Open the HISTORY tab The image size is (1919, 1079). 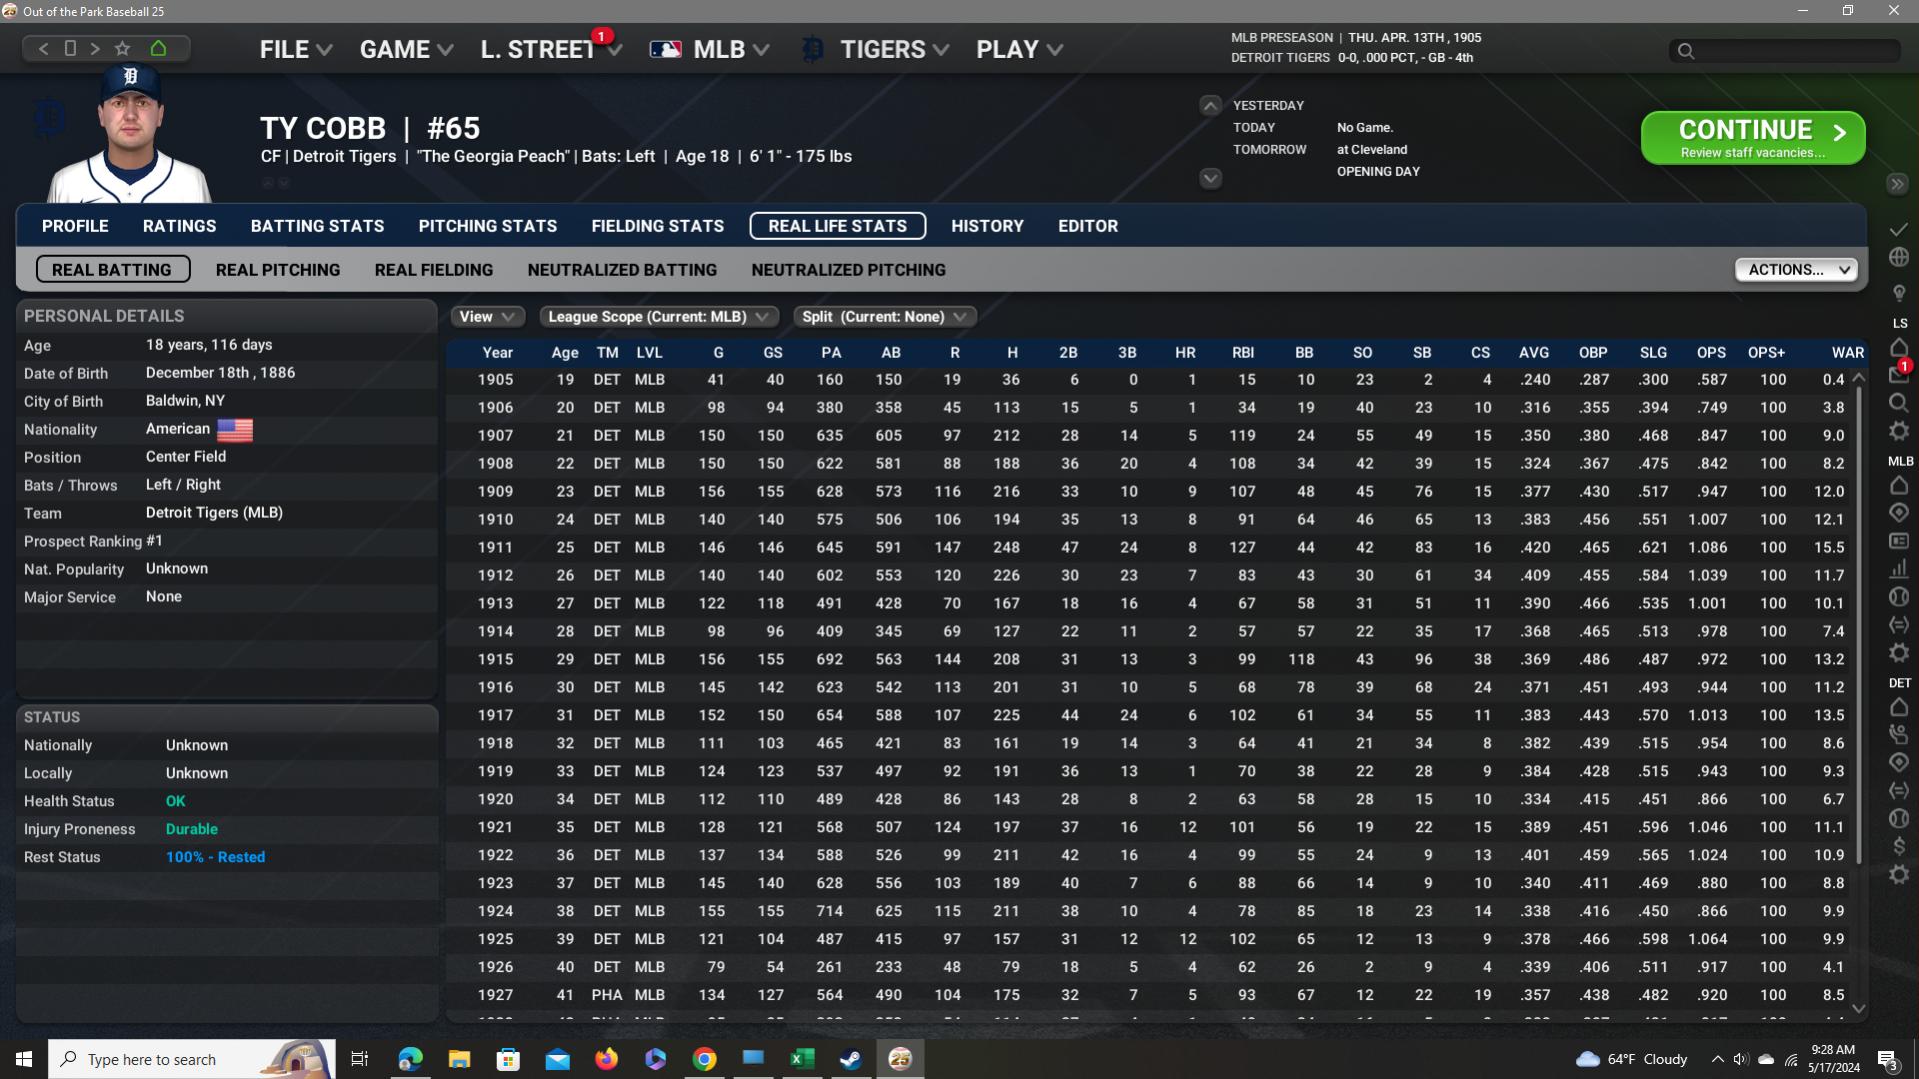(x=987, y=226)
